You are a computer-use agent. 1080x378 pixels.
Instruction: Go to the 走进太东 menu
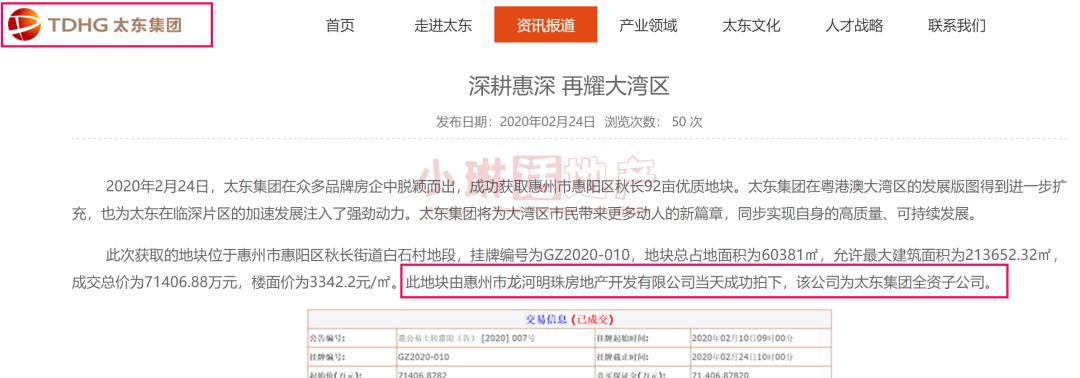(x=443, y=25)
